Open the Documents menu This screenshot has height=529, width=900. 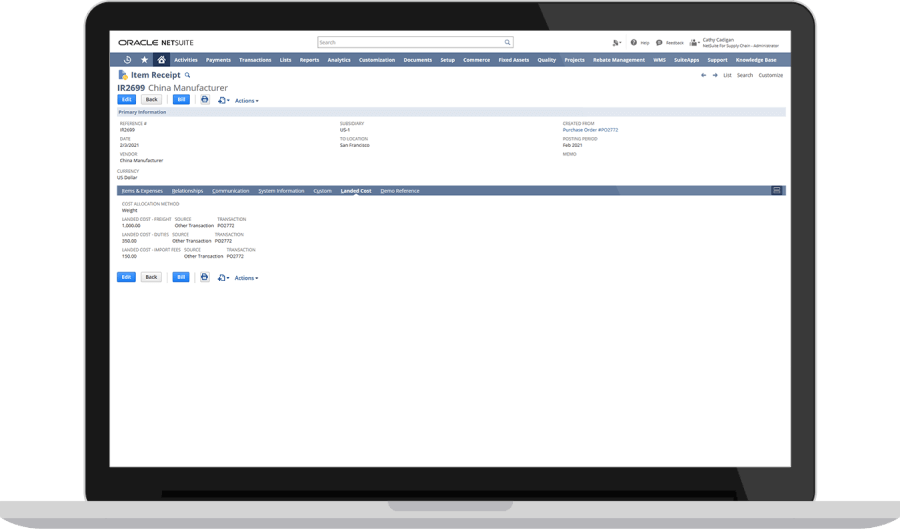pyautogui.click(x=418, y=60)
